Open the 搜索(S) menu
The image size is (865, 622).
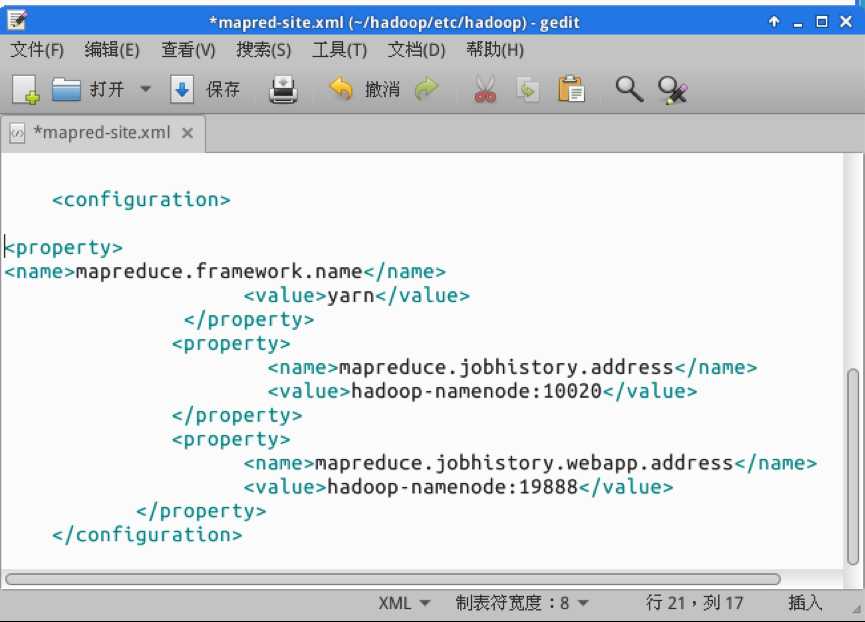pyautogui.click(x=264, y=50)
